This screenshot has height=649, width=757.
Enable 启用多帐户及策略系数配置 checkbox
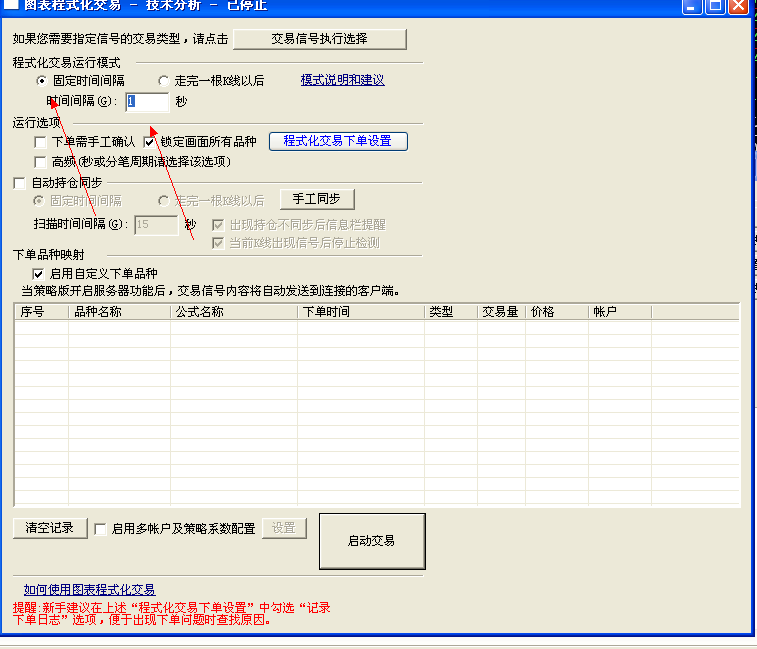click(x=100, y=529)
